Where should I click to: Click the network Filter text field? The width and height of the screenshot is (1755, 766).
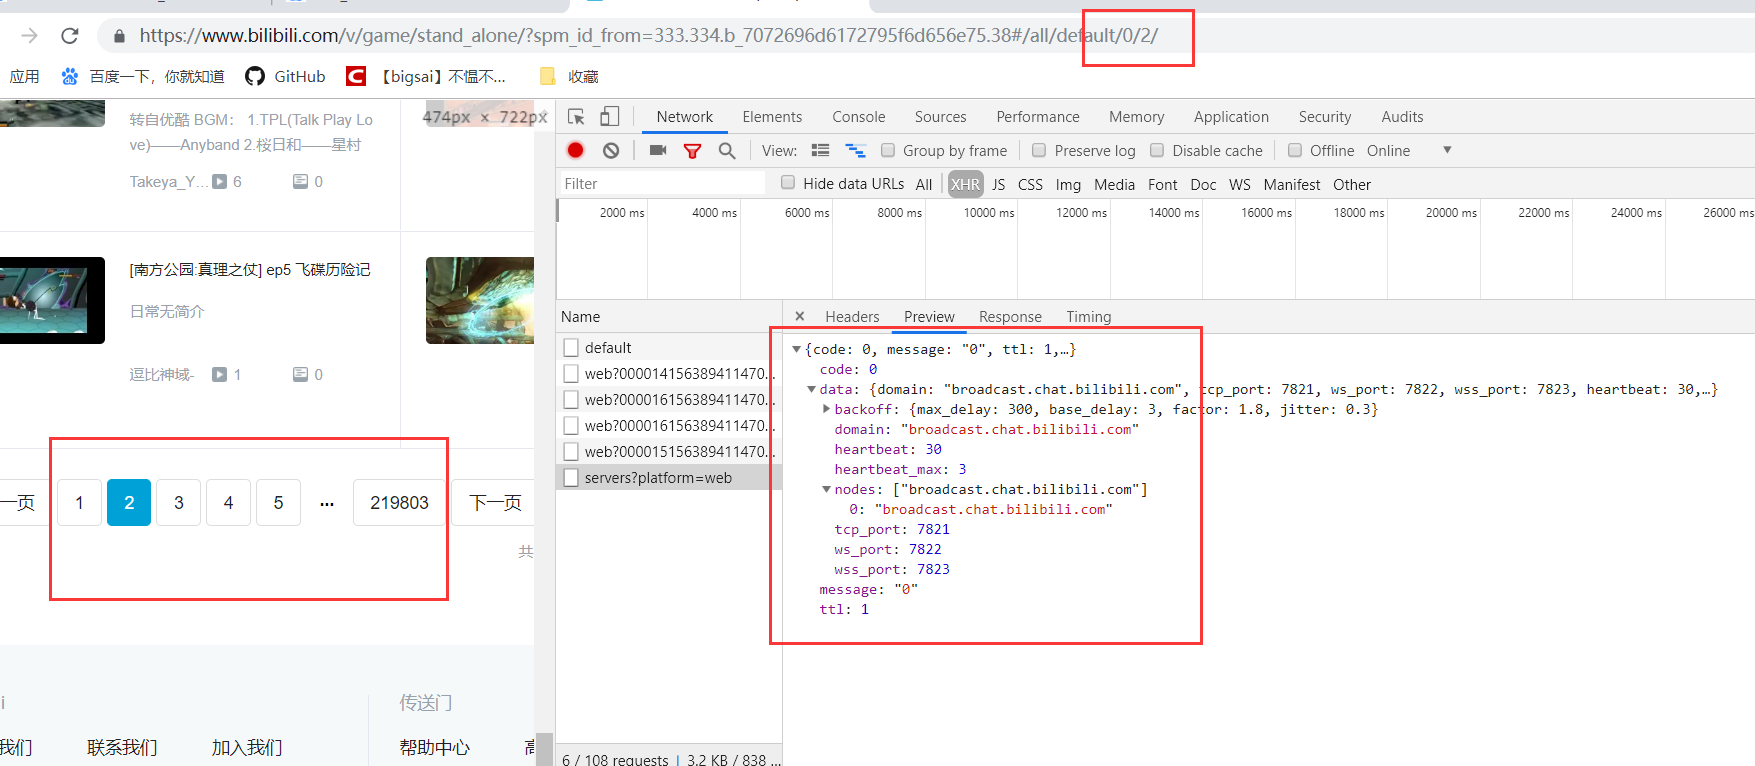click(x=662, y=183)
